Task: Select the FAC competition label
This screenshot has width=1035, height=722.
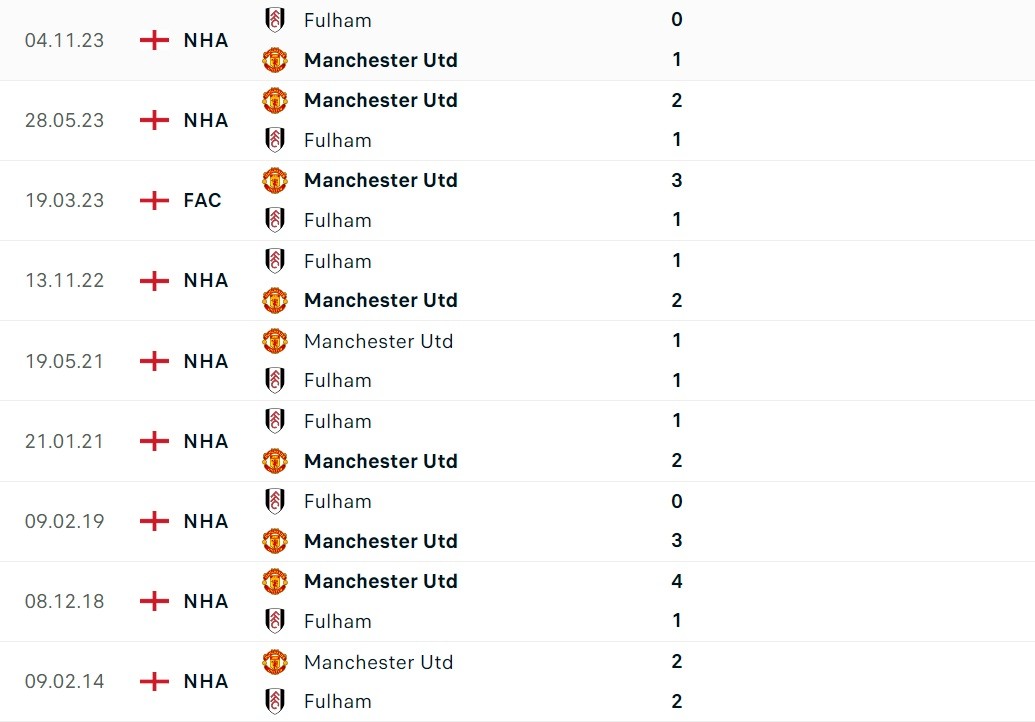Action: tap(202, 200)
